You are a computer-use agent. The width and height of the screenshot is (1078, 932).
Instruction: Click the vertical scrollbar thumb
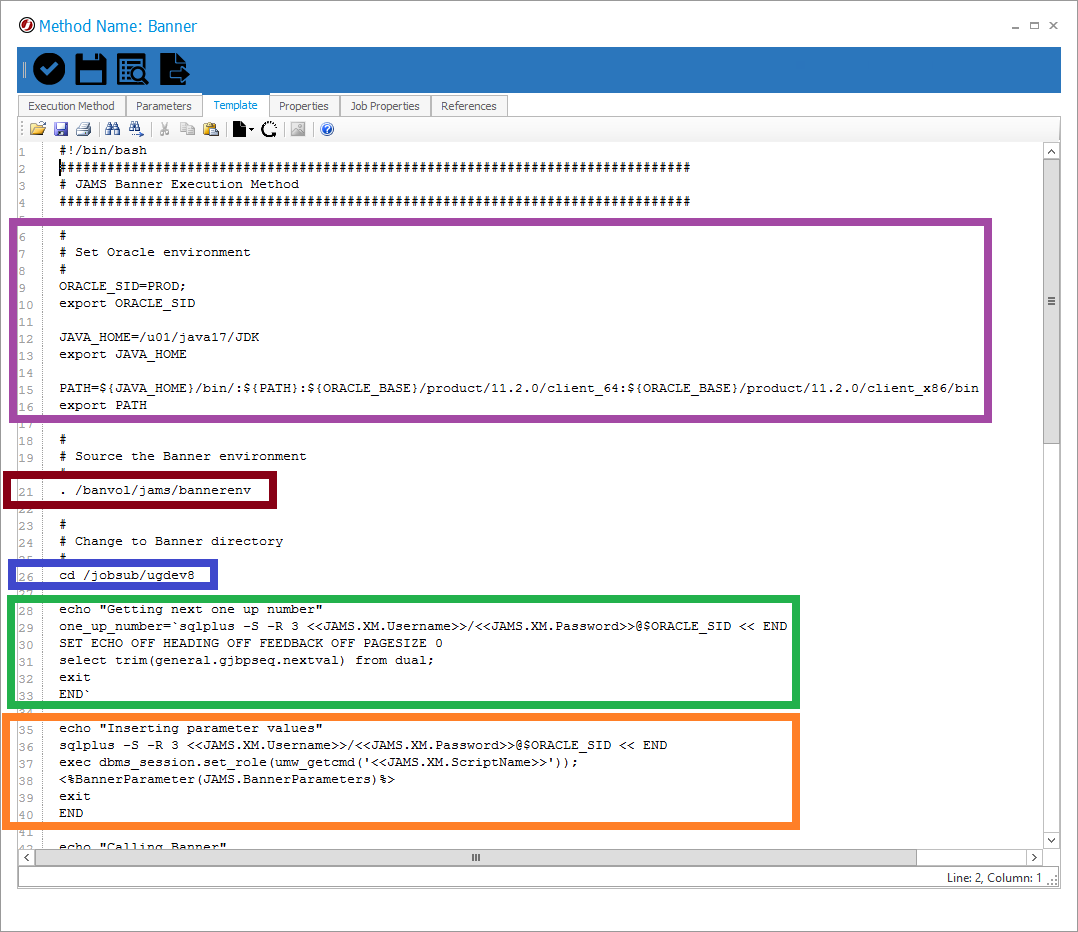click(1051, 301)
